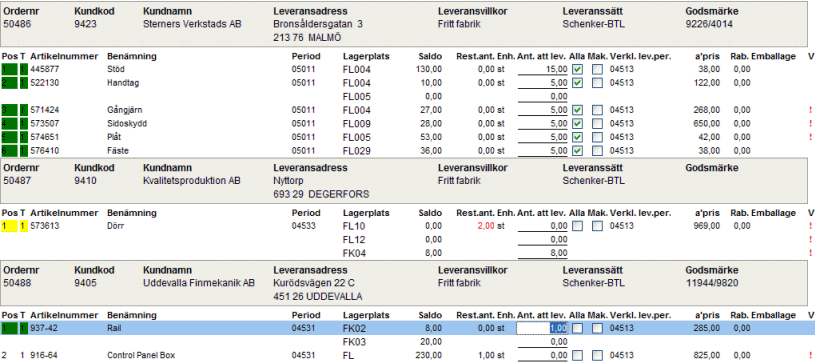Click the warning mark on Dörr row
Image resolution: width=815 pixels, height=362 pixels.
(810, 226)
